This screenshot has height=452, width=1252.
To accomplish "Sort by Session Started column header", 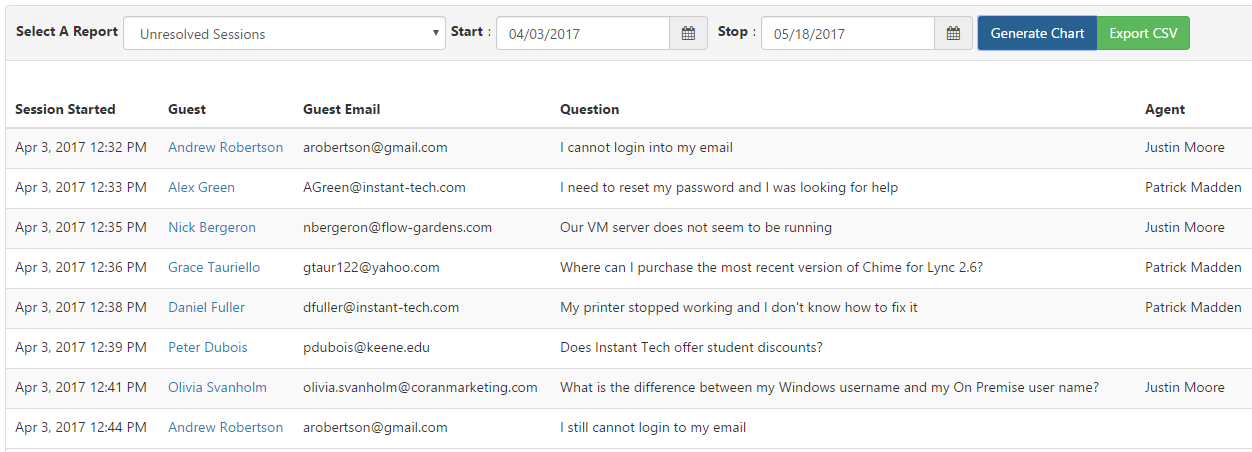I will pos(65,109).
